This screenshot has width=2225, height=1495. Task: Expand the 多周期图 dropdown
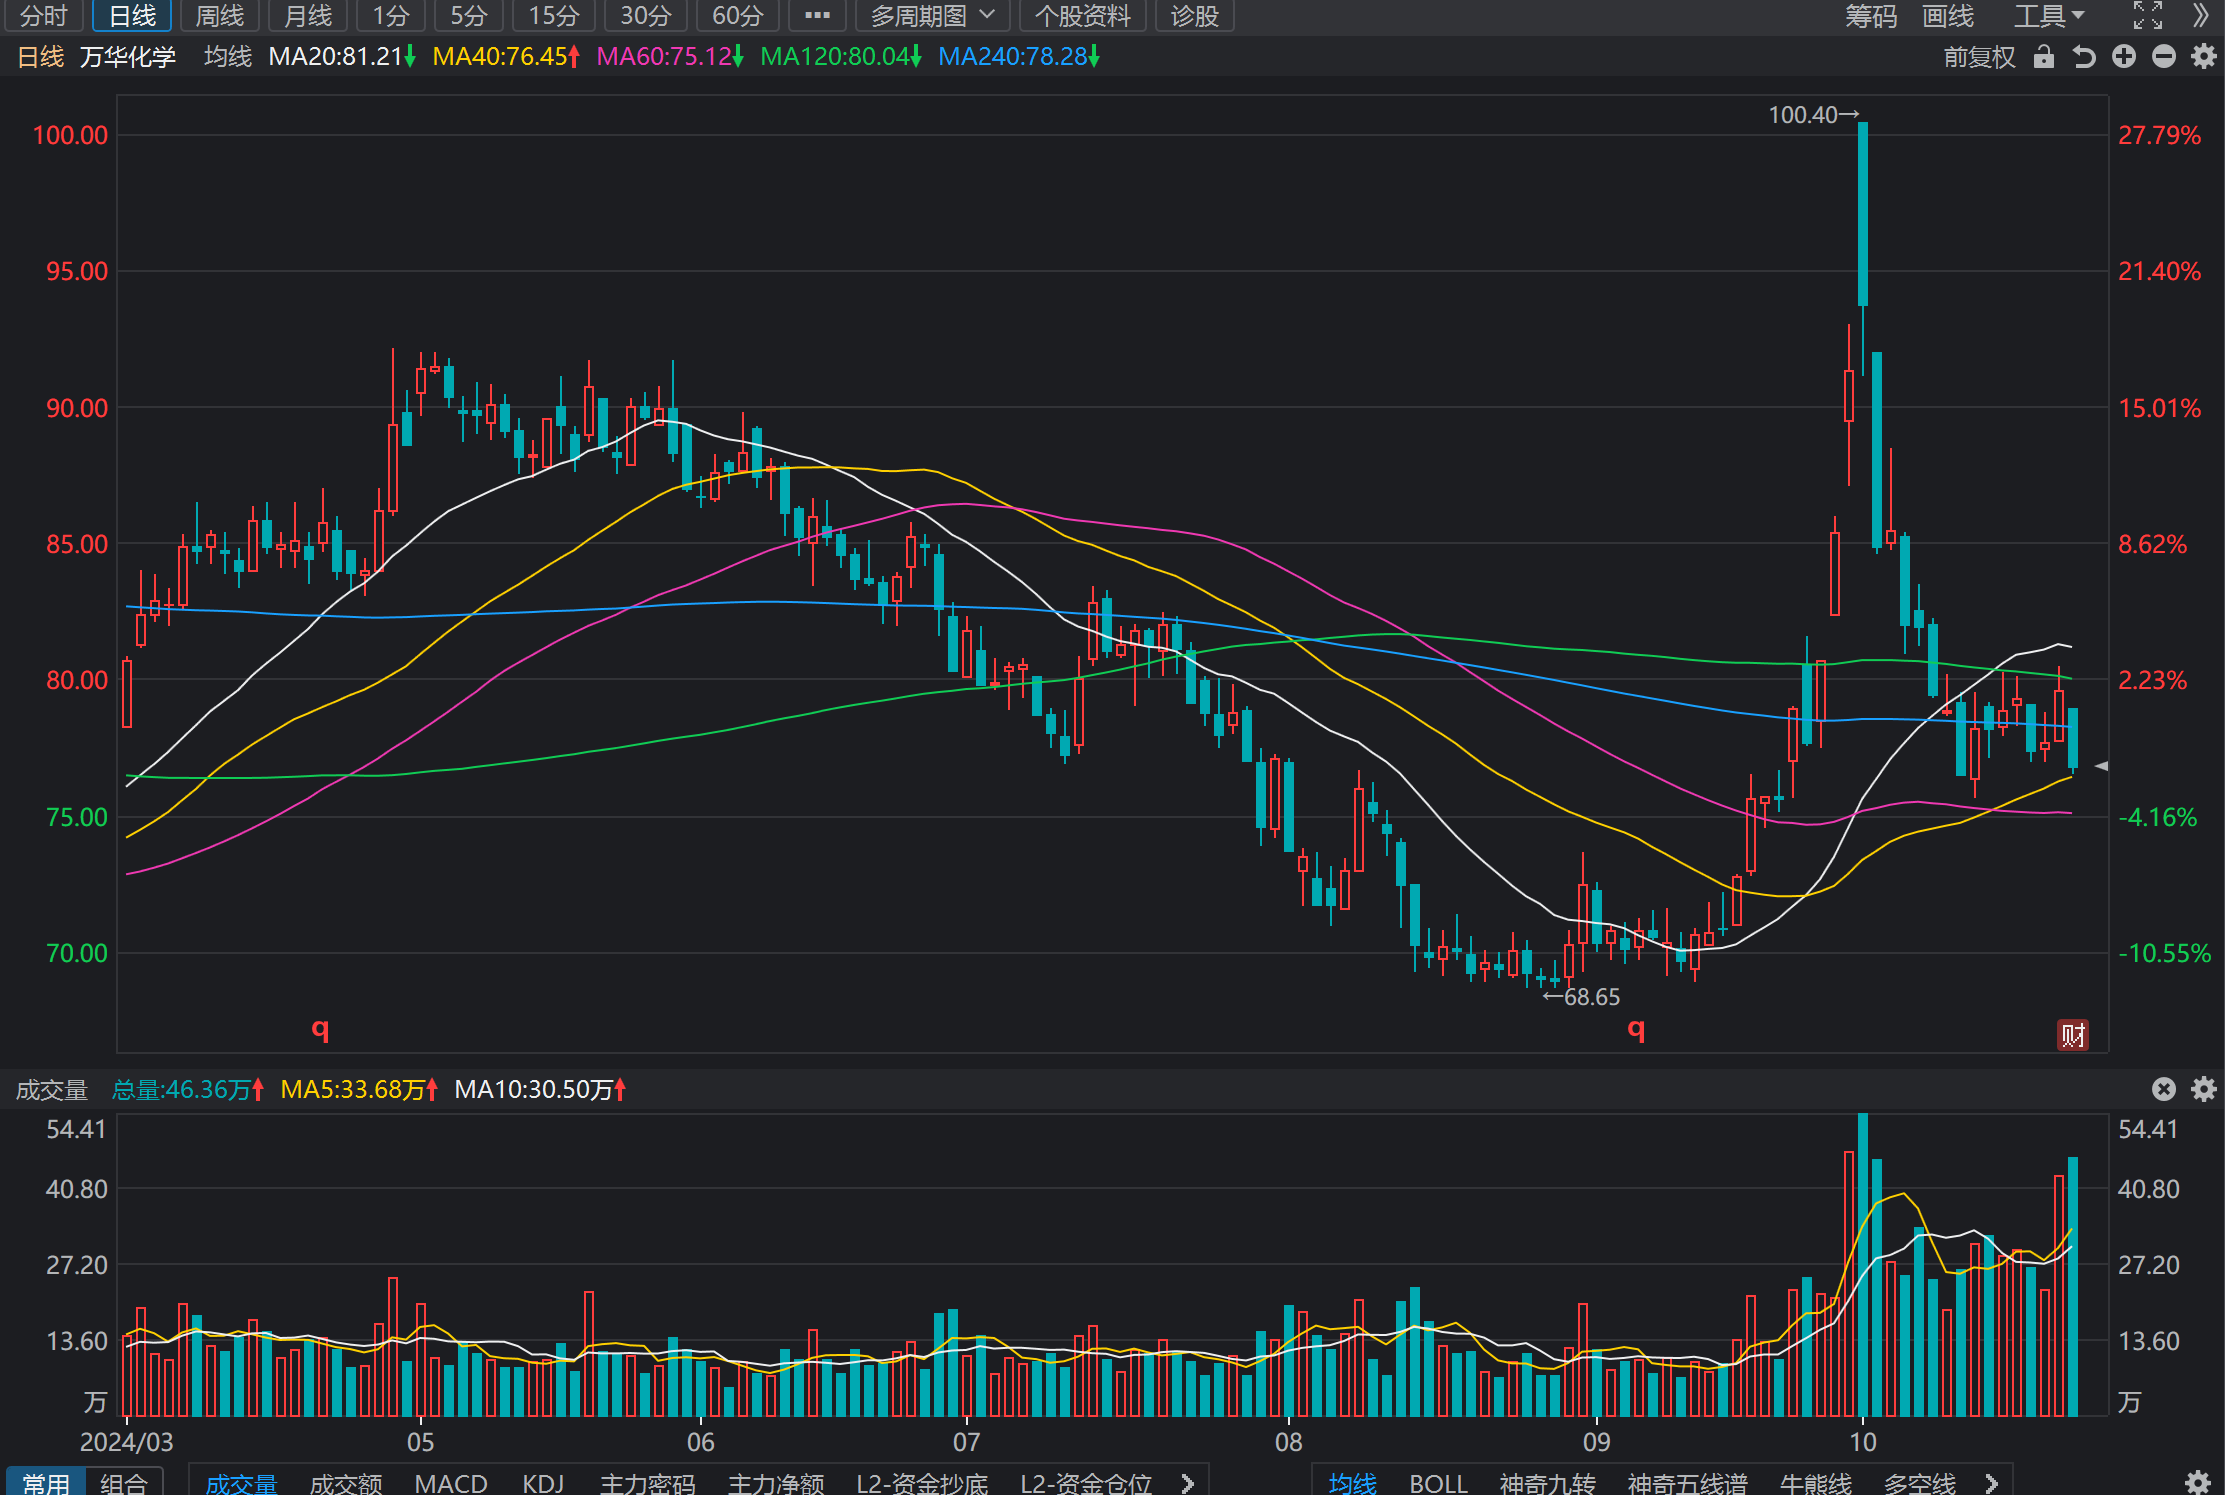932,15
